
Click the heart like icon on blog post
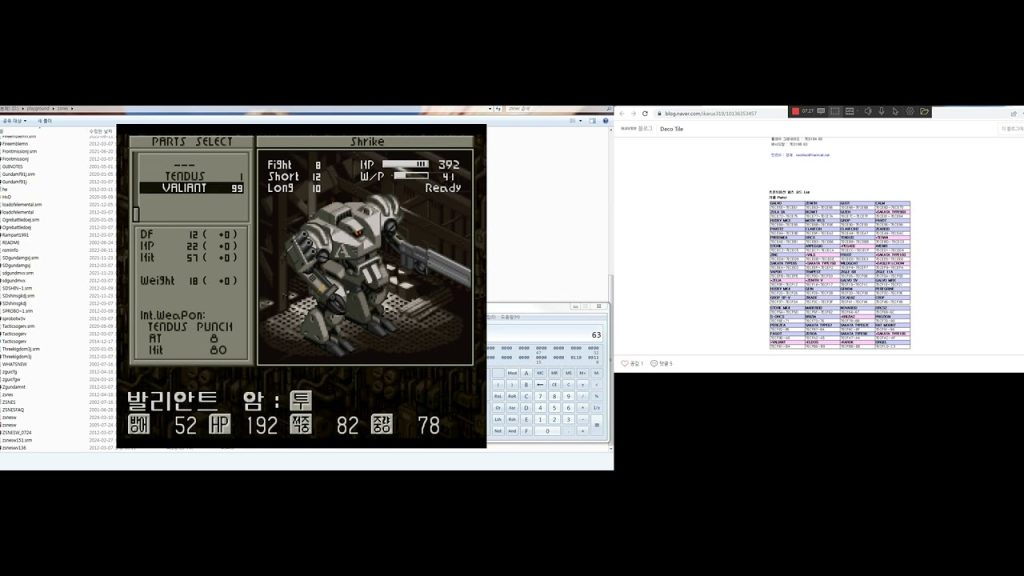626,363
